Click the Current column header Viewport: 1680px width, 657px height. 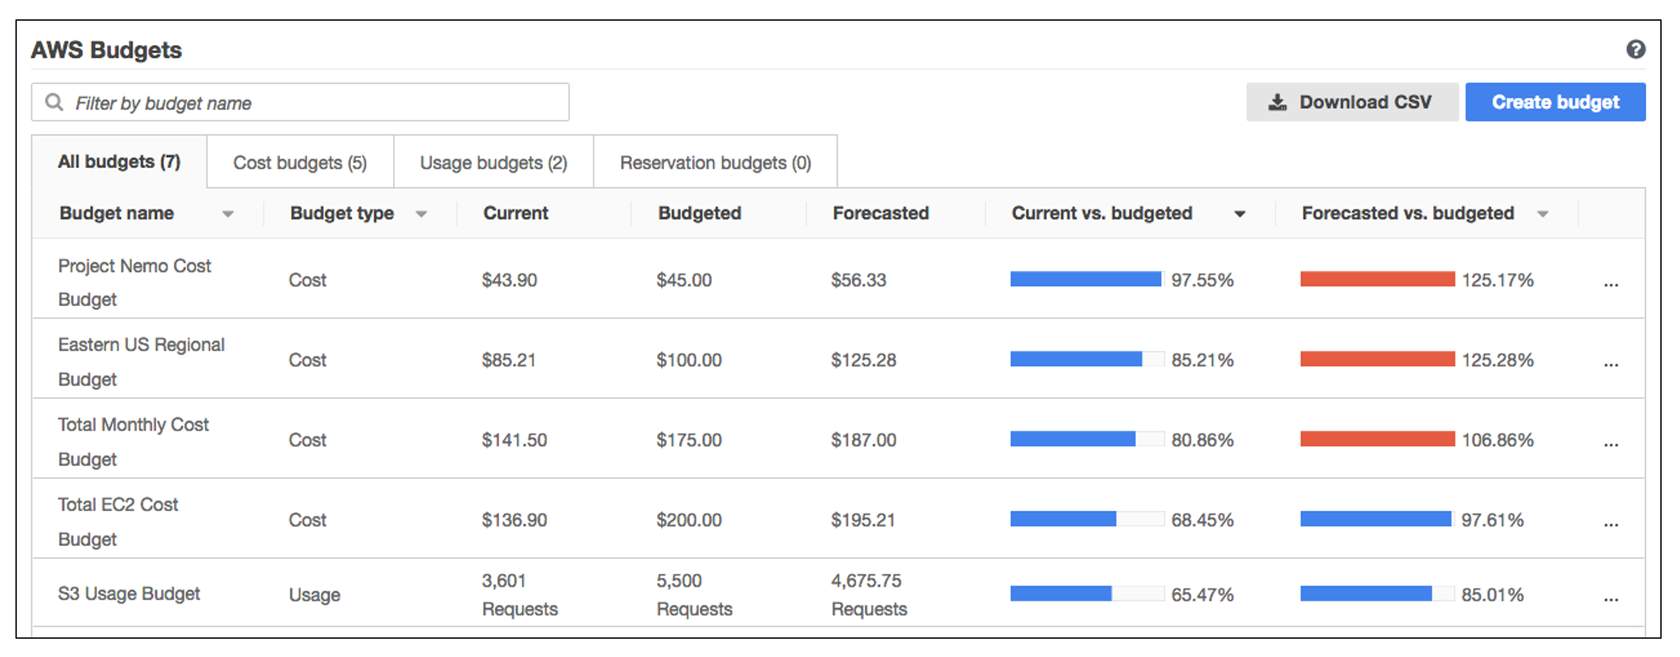[x=516, y=213]
